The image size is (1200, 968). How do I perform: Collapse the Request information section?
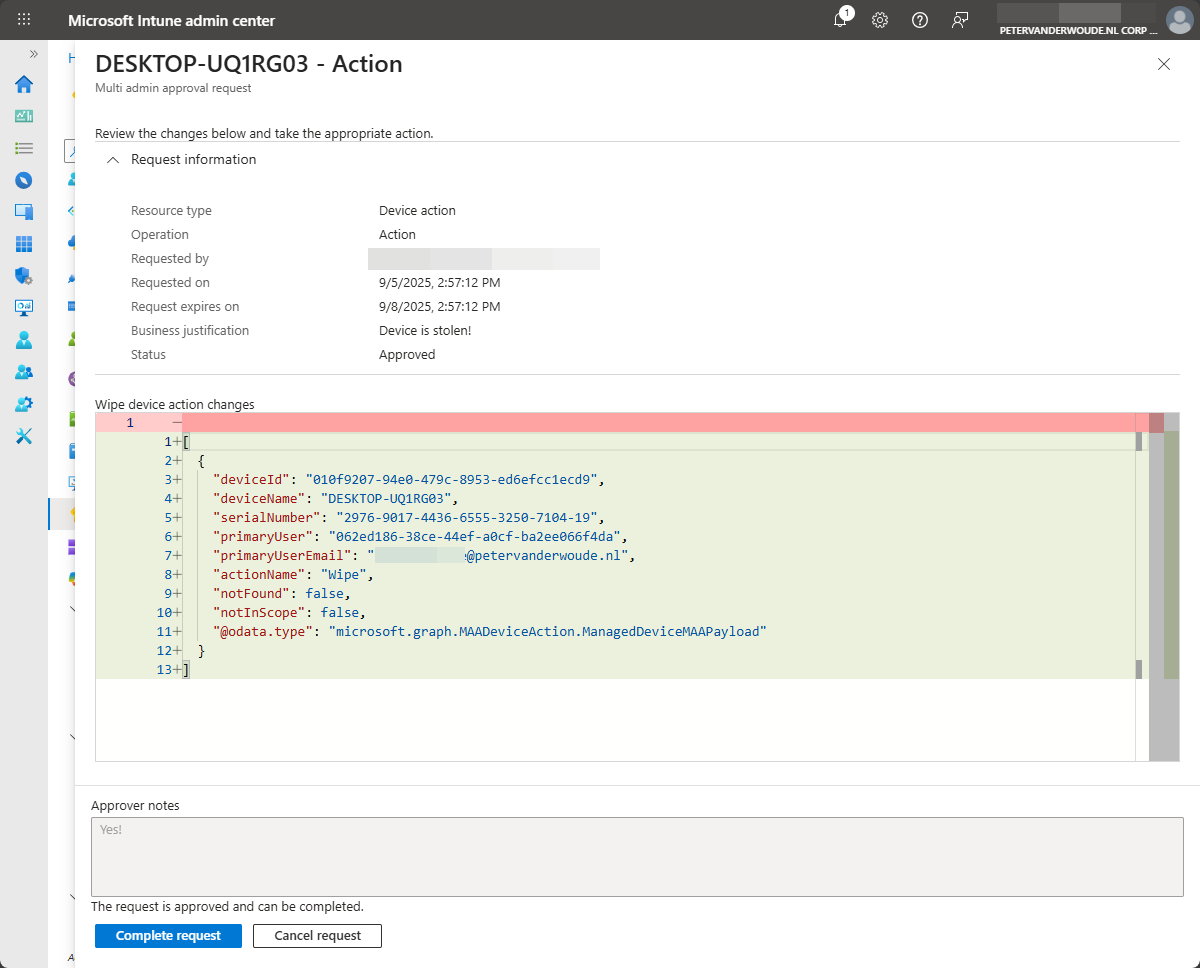113,160
